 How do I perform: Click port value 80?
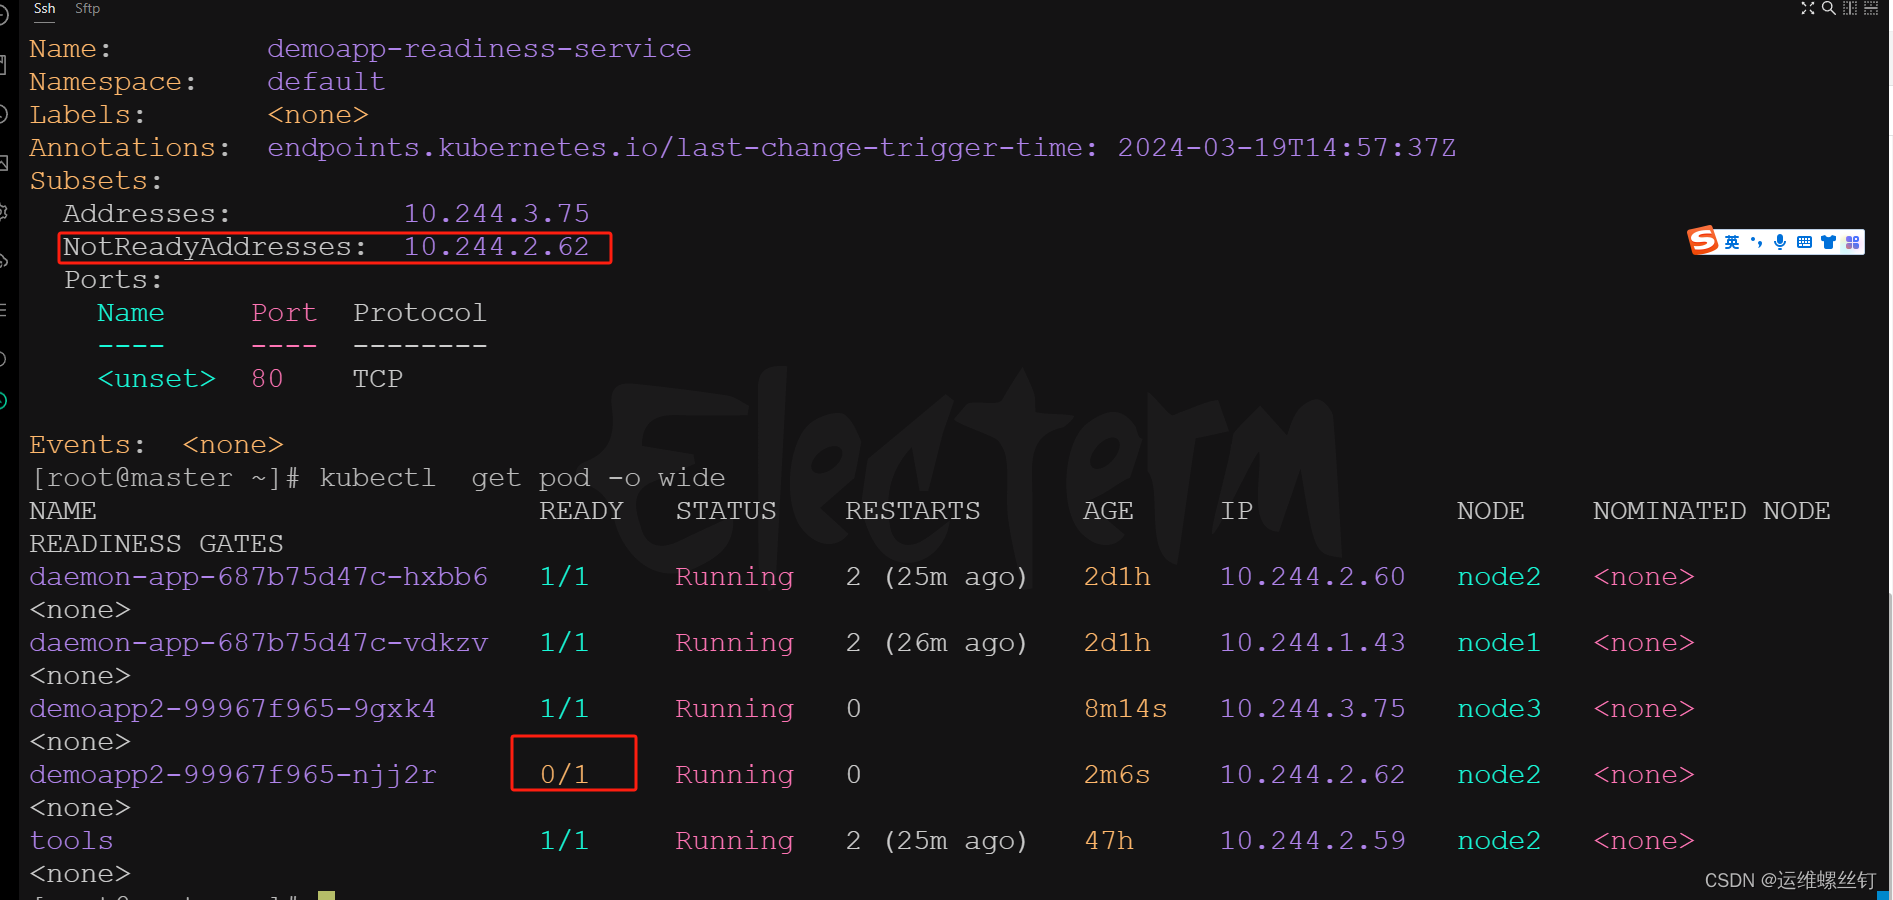pyautogui.click(x=267, y=379)
